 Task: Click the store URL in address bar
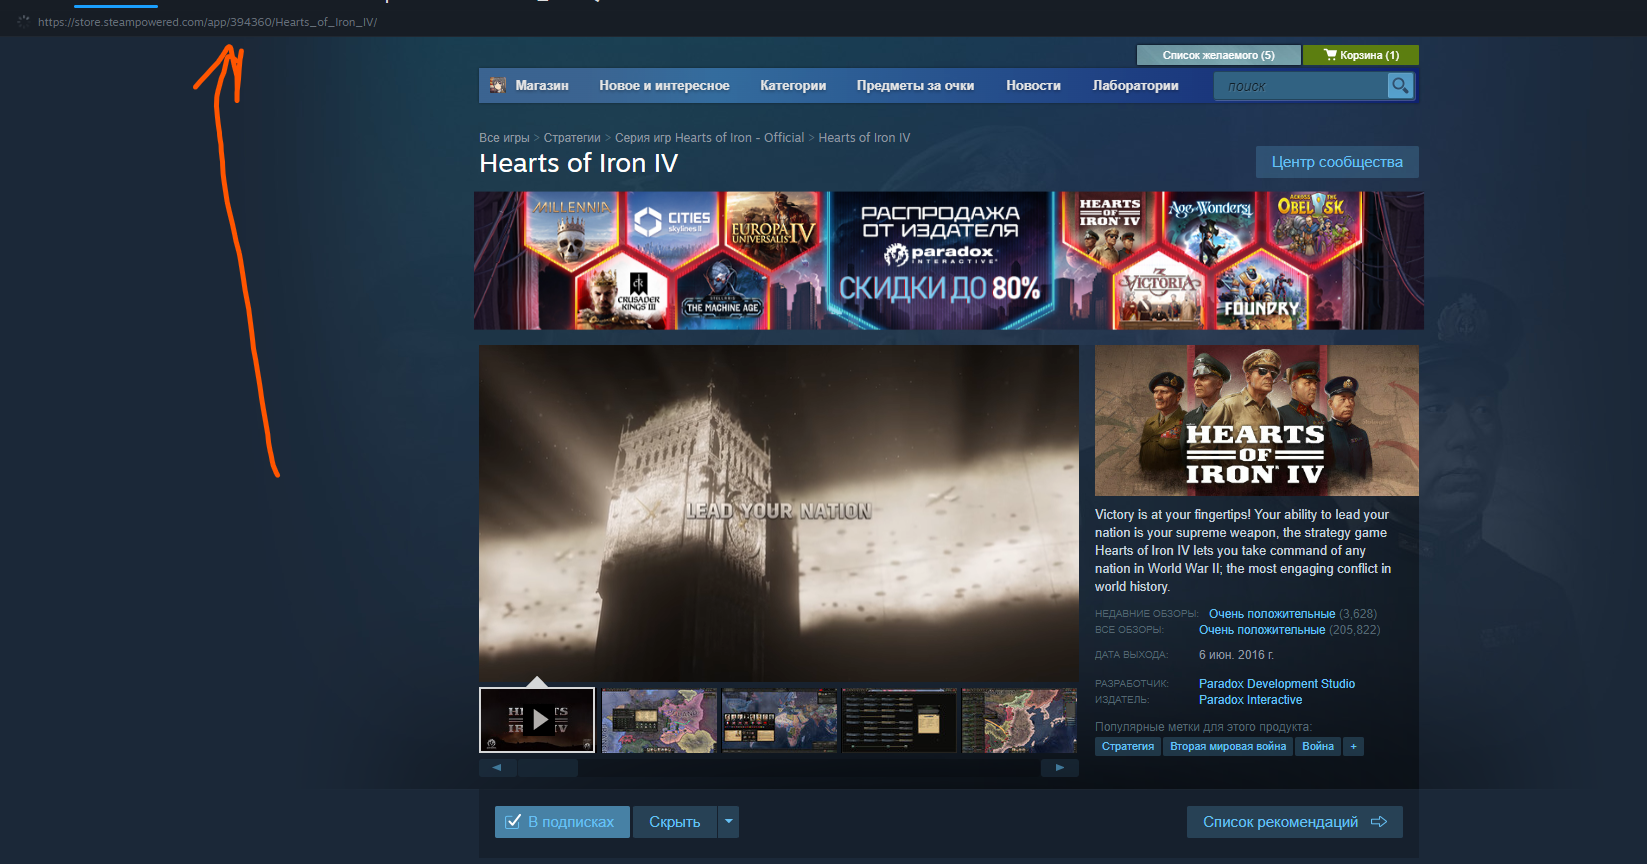click(x=207, y=22)
